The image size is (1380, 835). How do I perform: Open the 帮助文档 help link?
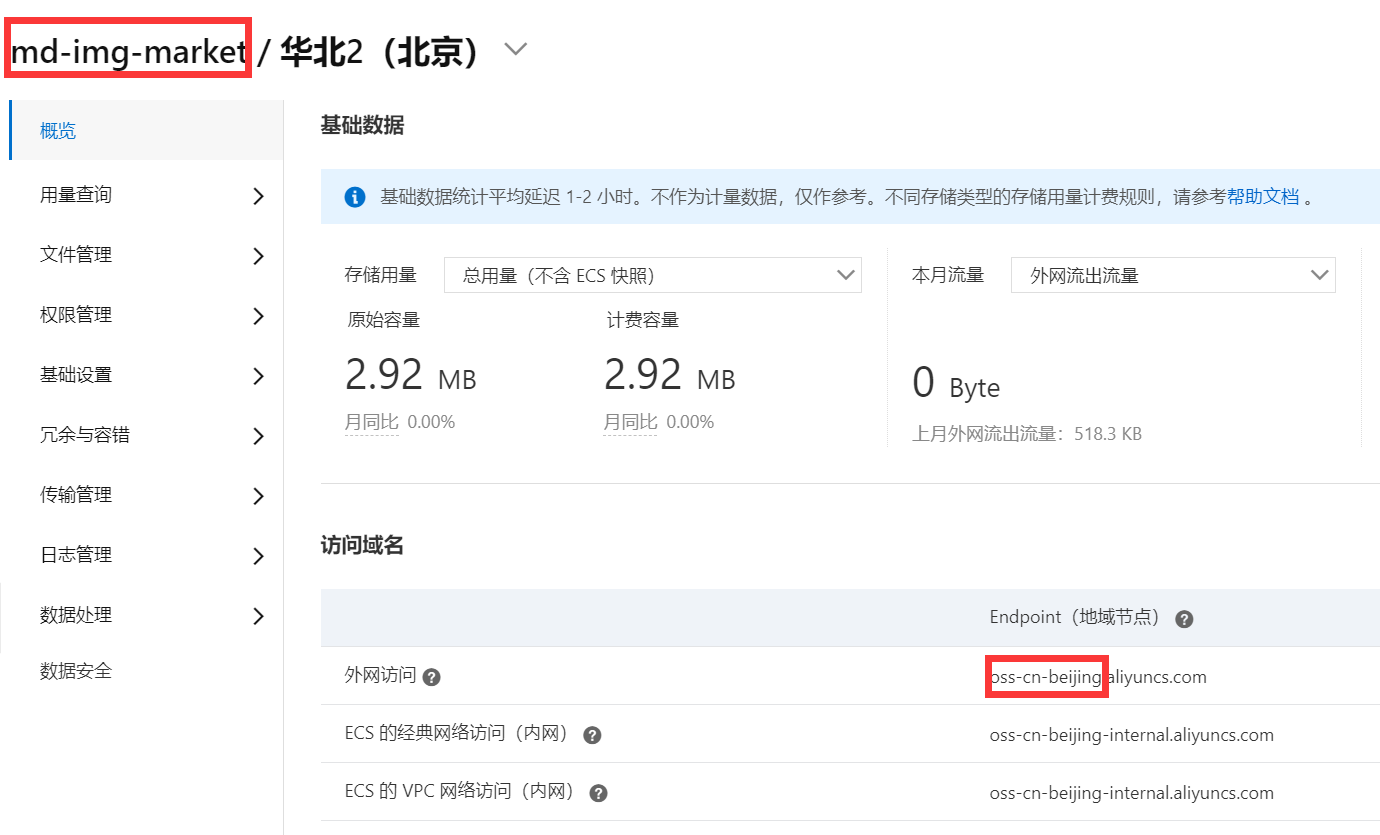[1263, 197]
